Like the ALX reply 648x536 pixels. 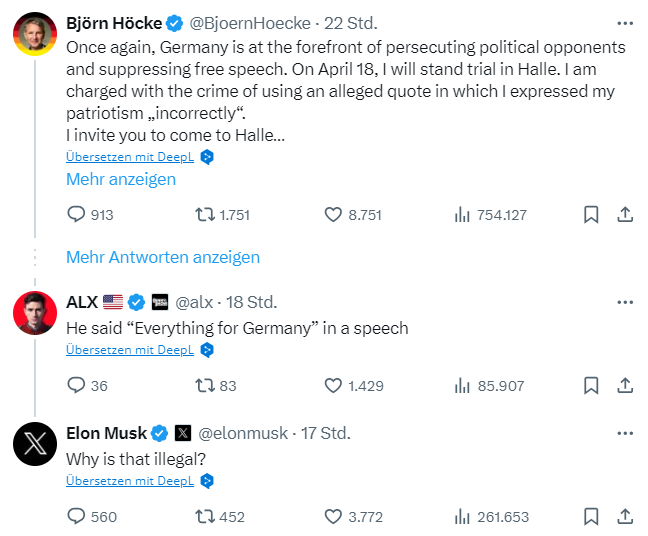(x=335, y=385)
